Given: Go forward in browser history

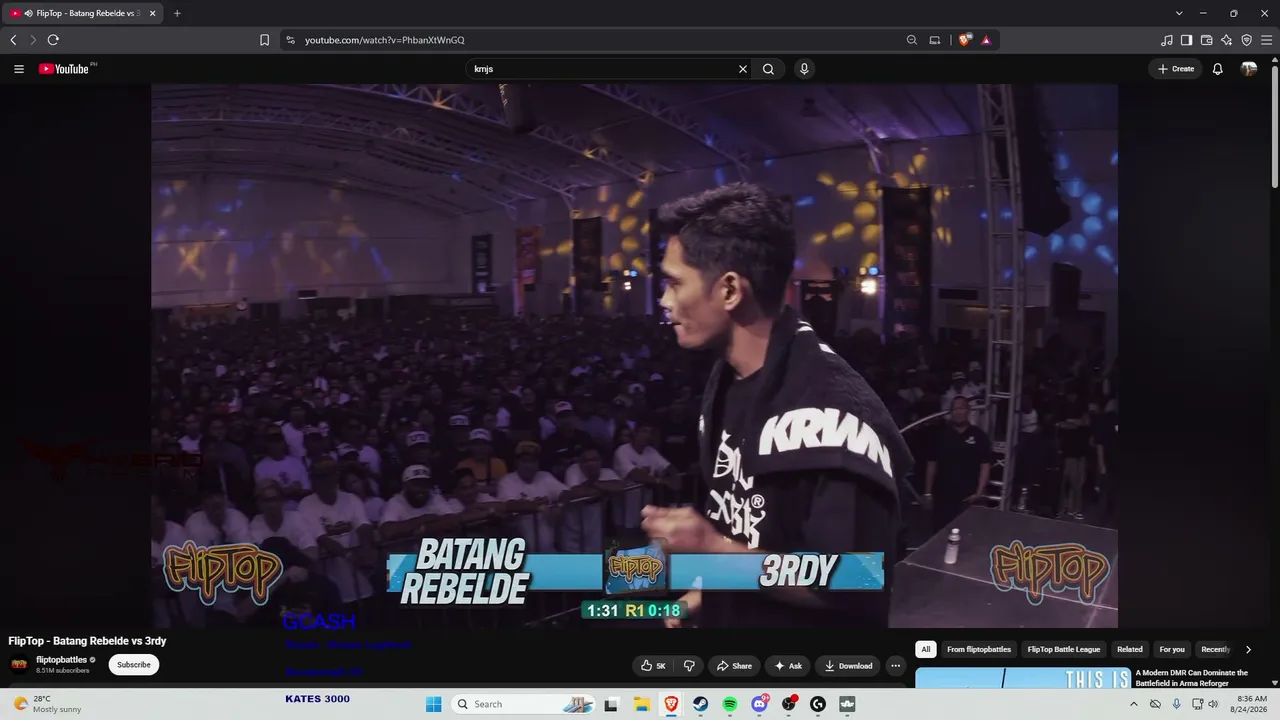Looking at the screenshot, I should pos(33,40).
